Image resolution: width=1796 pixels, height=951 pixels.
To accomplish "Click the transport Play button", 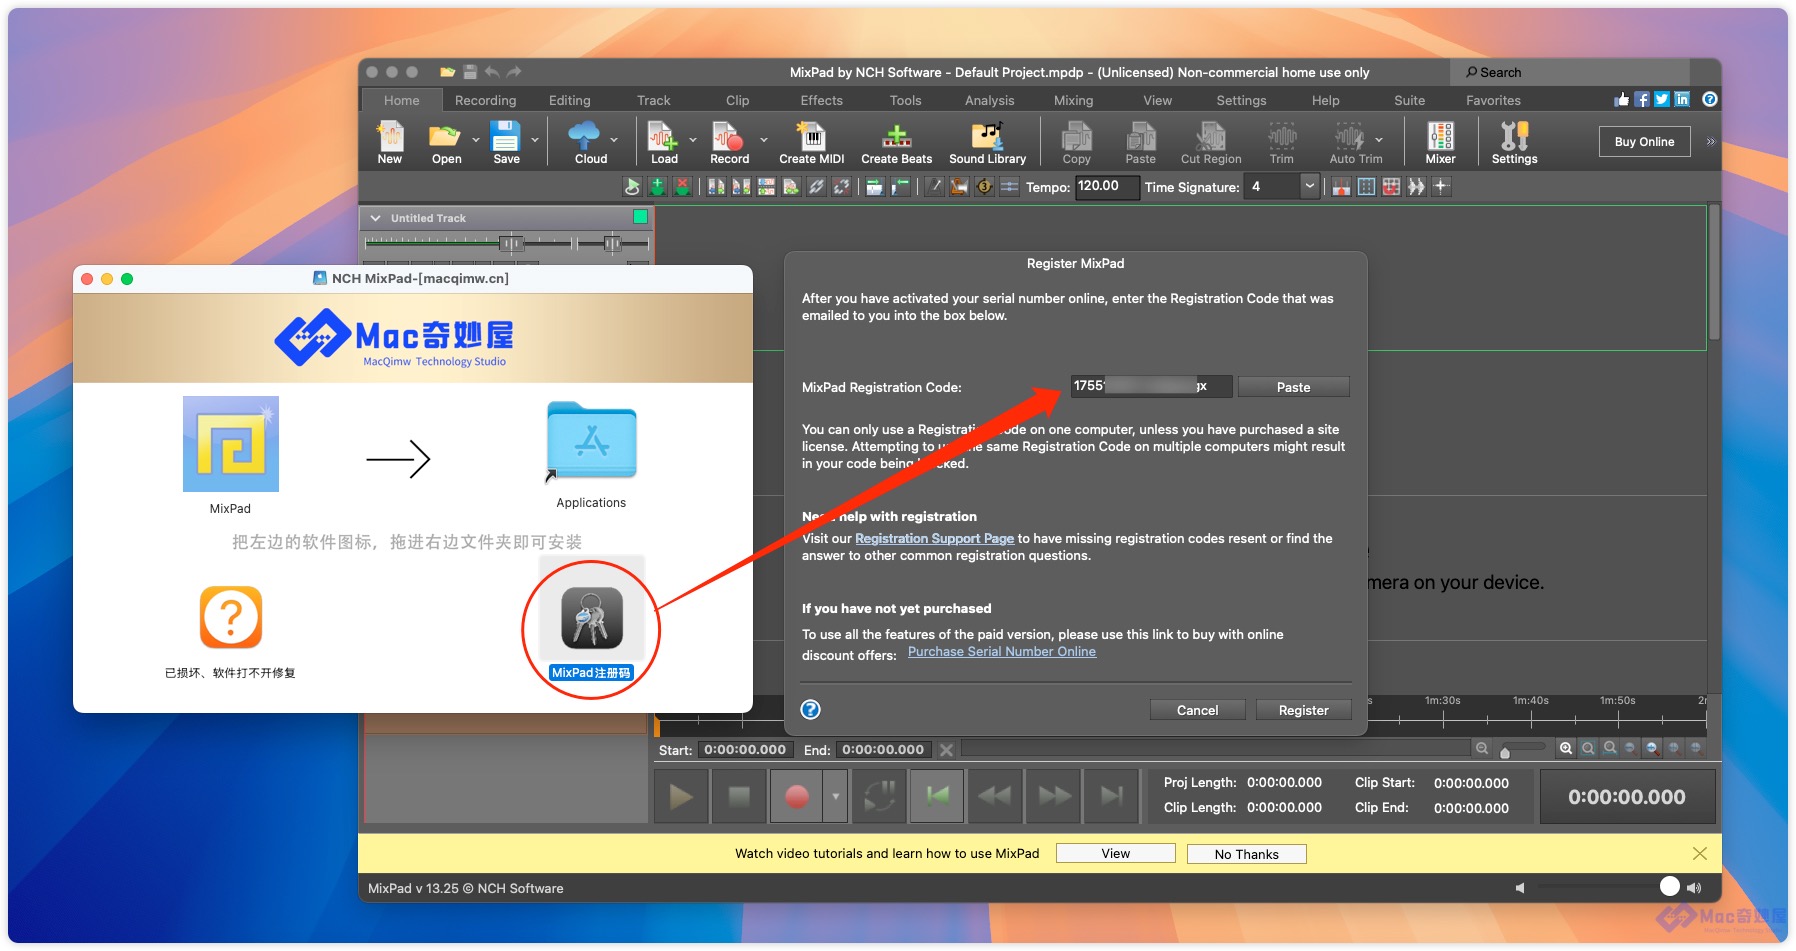I will pyautogui.click(x=681, y=796).
